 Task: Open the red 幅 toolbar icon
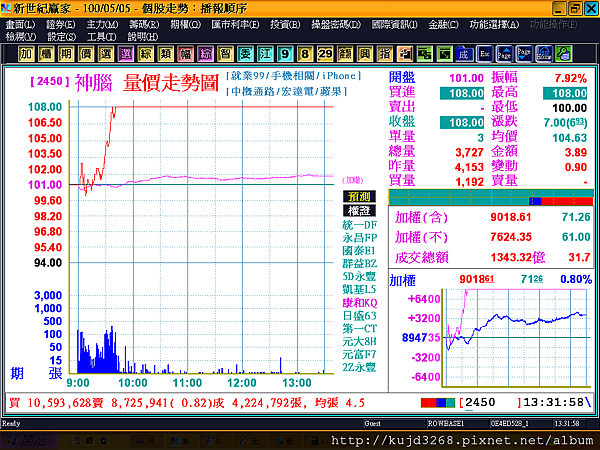click(186, 54)
